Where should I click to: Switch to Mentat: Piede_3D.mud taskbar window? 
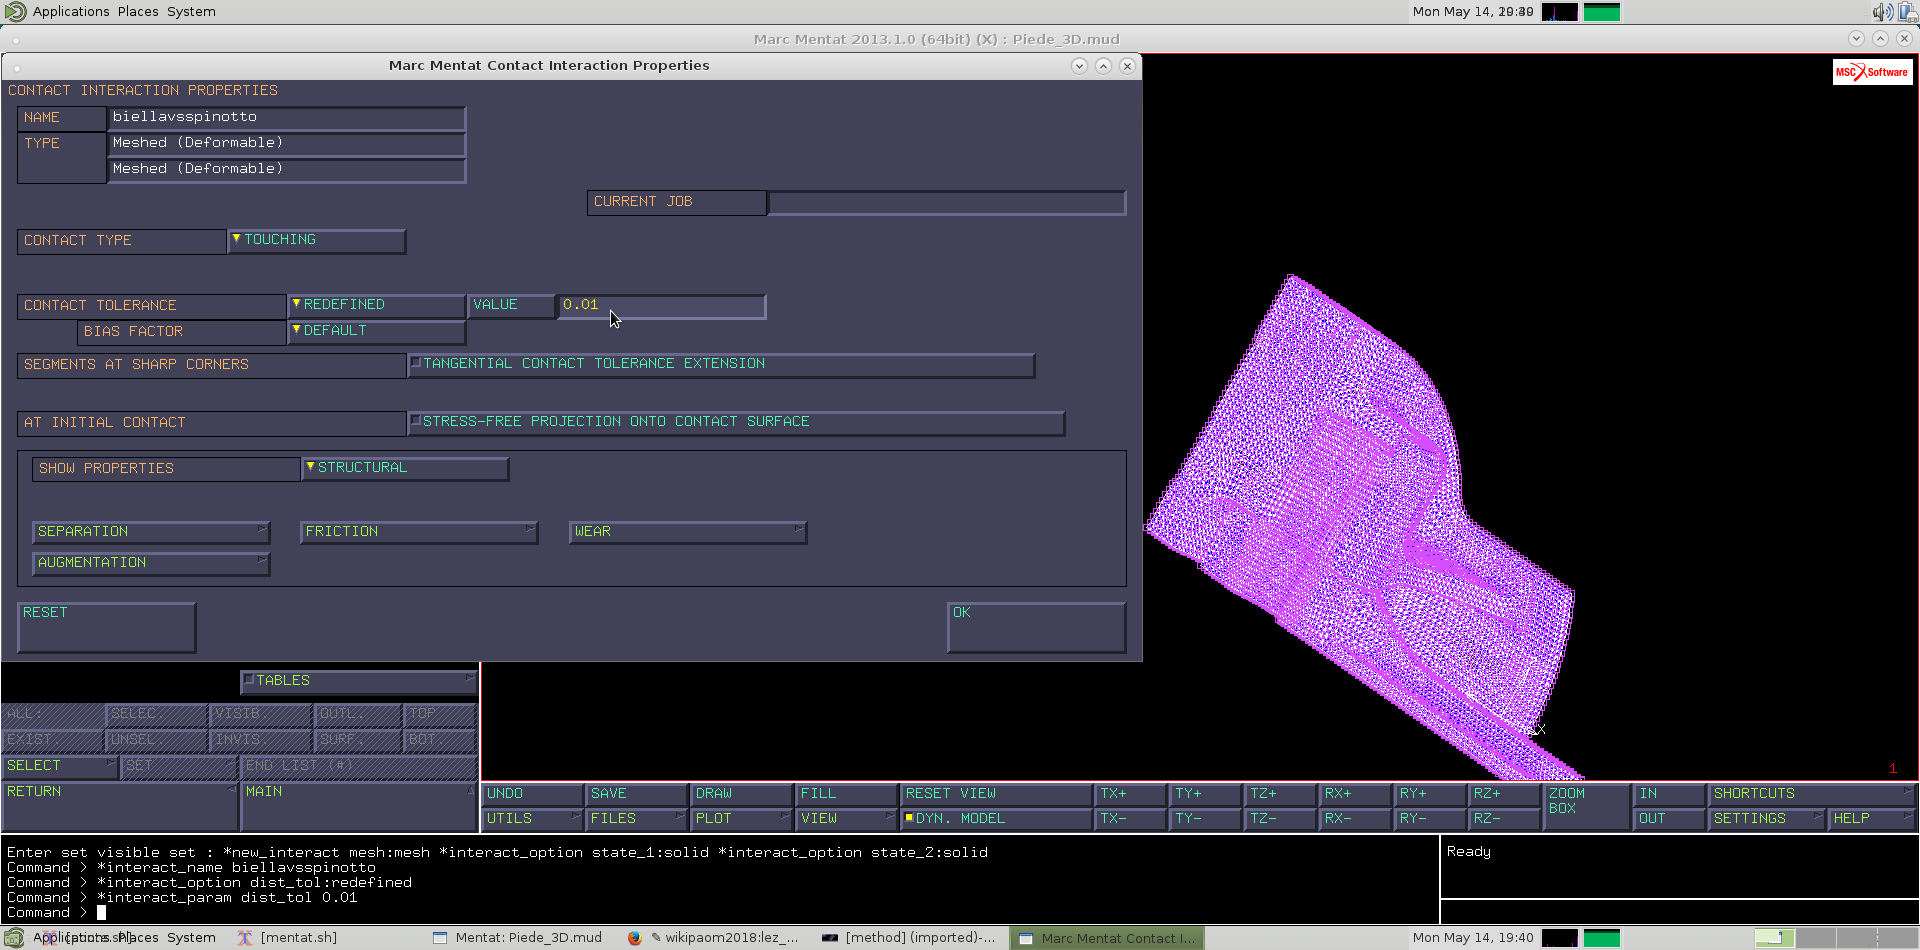tap(518, 938)
